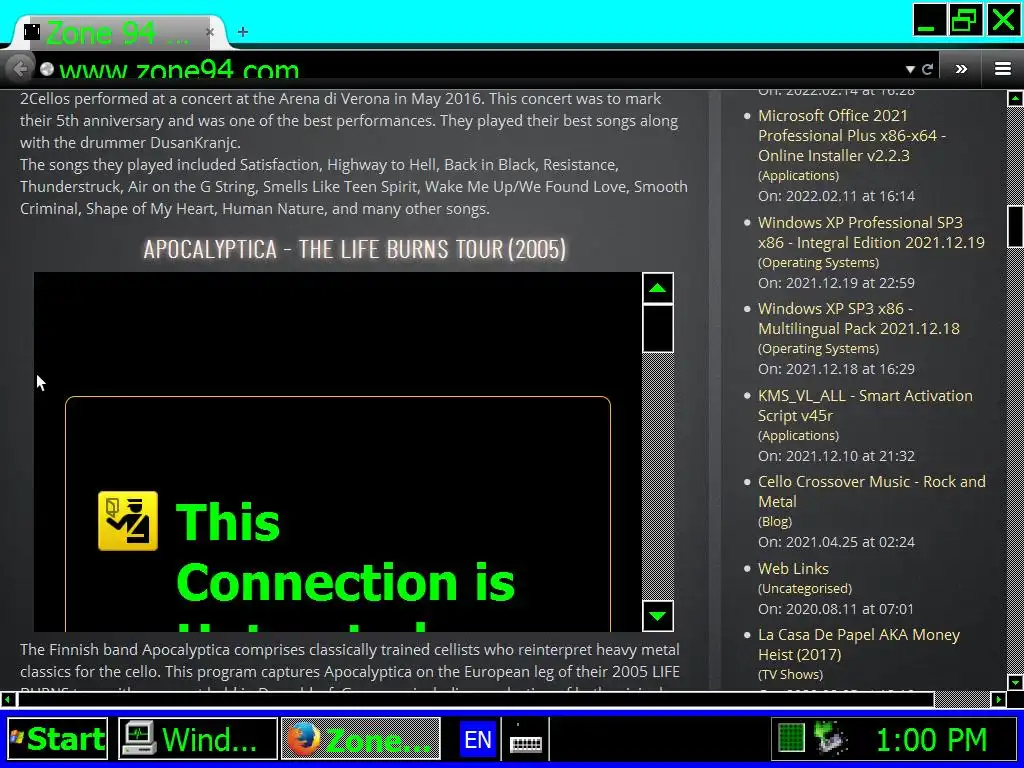Click the page vertical scrollbar thumb
Image resolution: width=1024 pixels, height=768 pixels.
[1015, 227]
